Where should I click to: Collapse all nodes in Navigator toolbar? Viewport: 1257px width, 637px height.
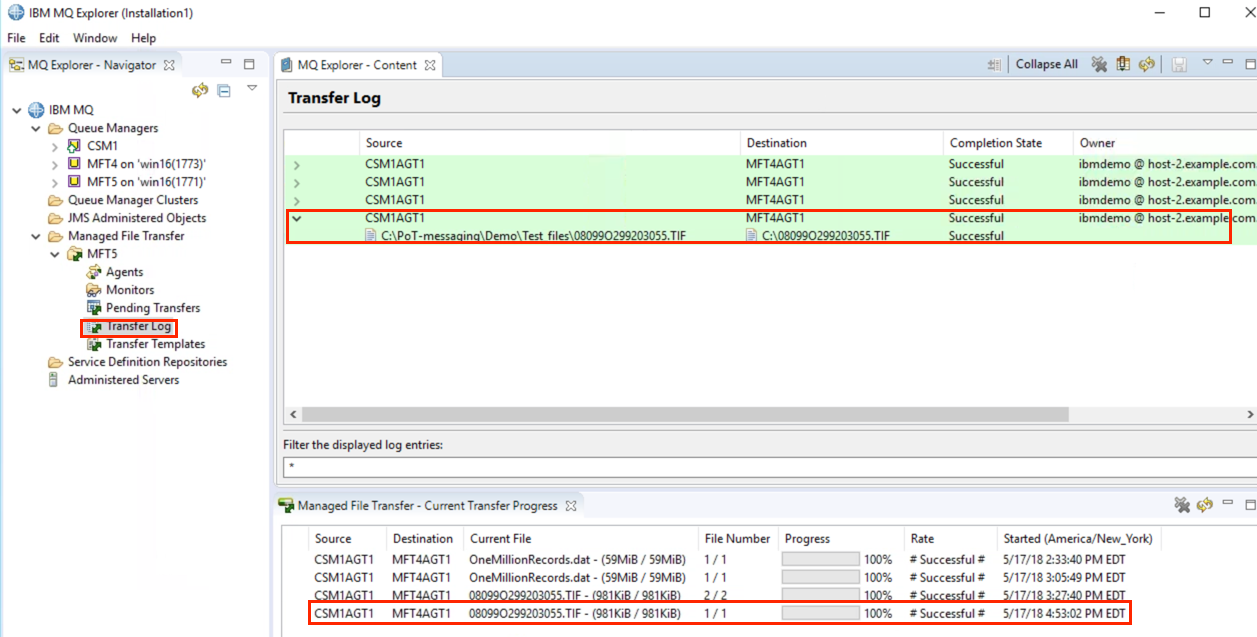224,91
